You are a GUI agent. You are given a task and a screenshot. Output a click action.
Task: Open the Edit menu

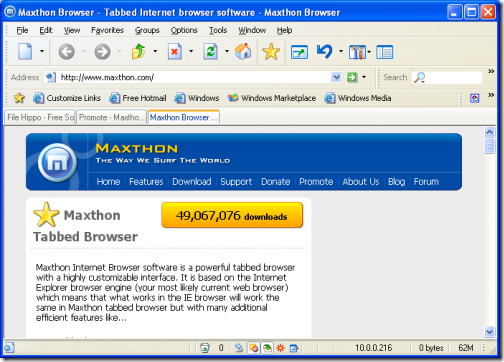coord(46,30)
